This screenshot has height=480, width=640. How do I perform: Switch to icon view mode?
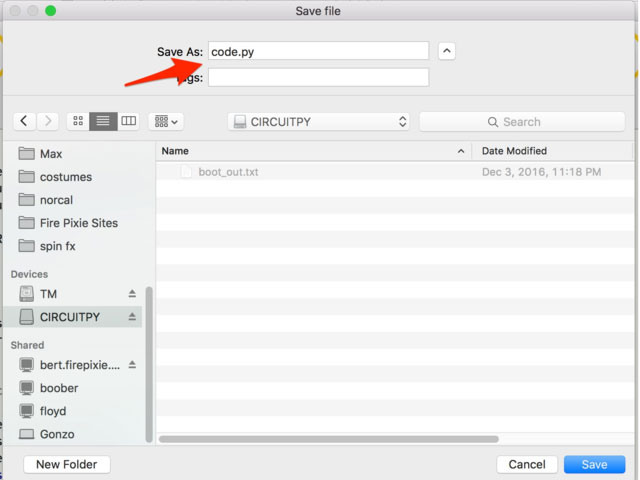click(x=78, y=121)
